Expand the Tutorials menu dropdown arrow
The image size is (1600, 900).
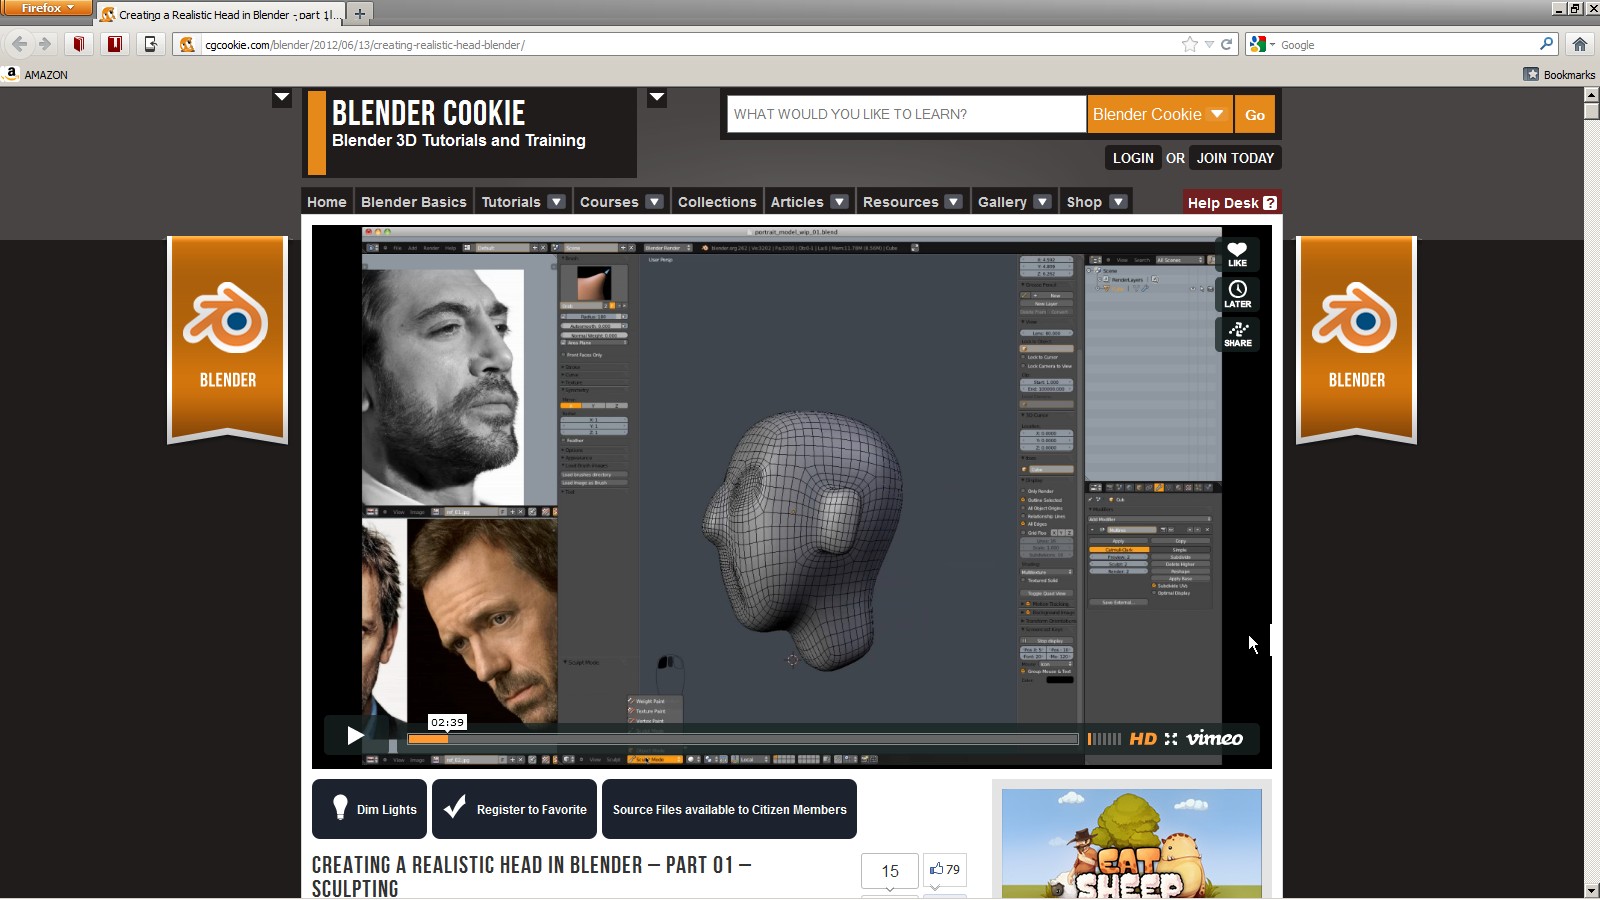(557, 201)
